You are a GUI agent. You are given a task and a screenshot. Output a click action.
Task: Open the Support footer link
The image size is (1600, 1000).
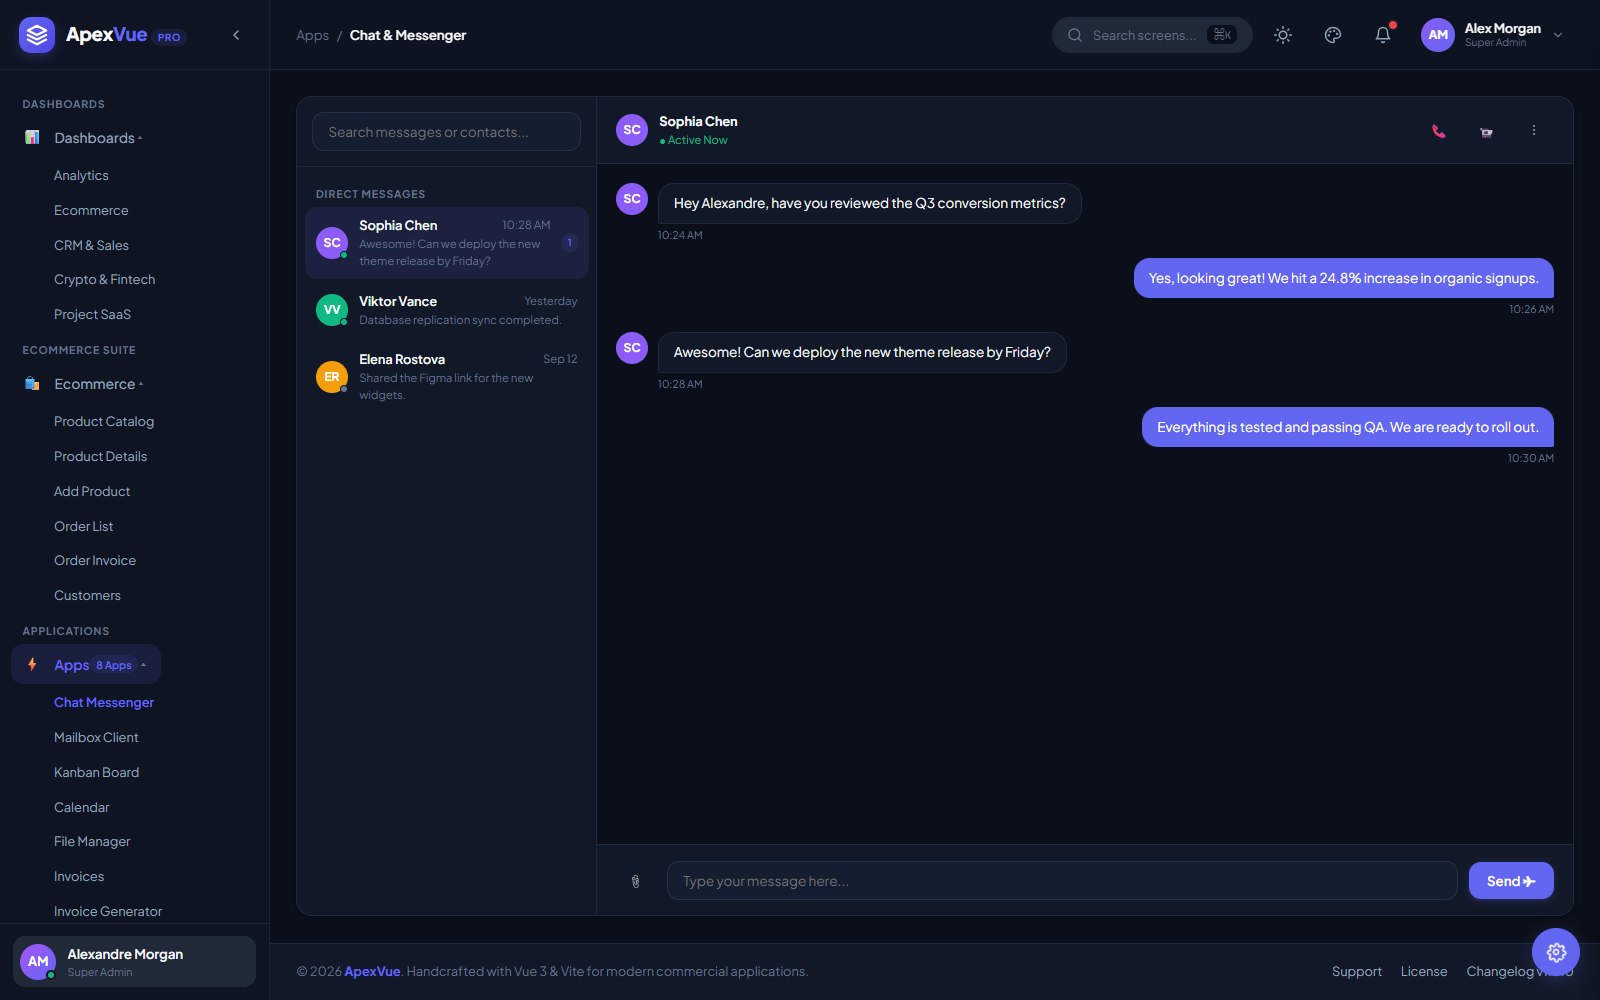pos(1357,971)
